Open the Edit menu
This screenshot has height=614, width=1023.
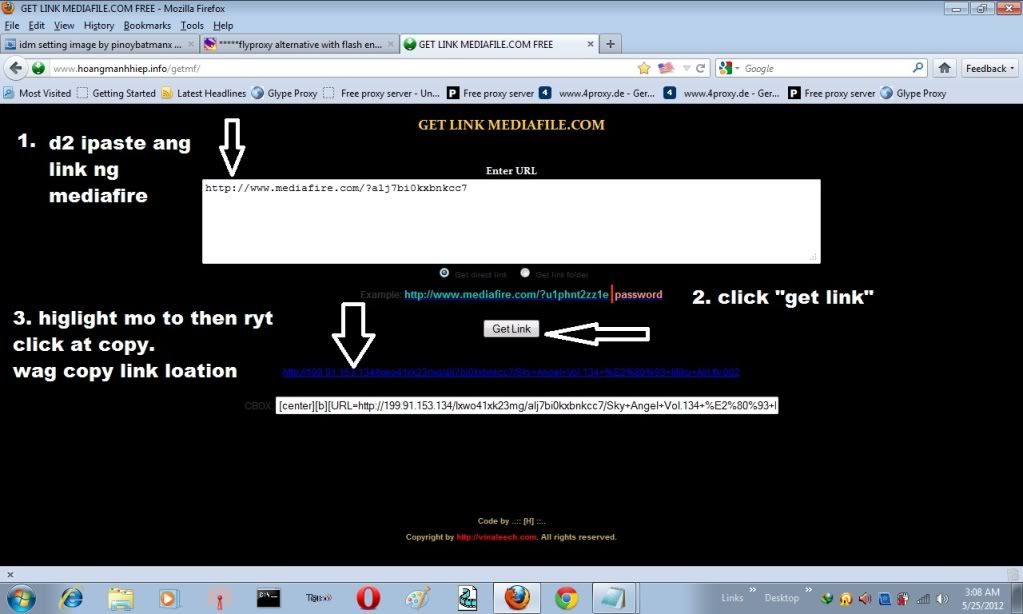click(37, 25)
